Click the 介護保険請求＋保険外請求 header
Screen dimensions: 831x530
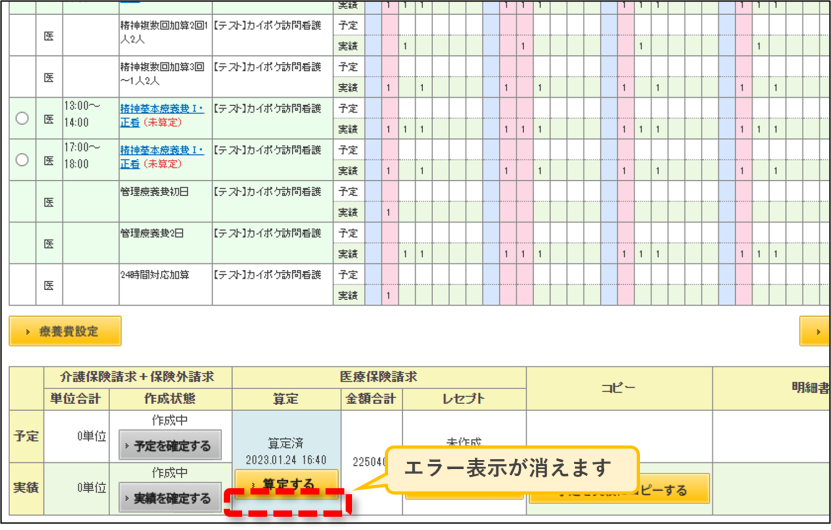tap(137, 377)
